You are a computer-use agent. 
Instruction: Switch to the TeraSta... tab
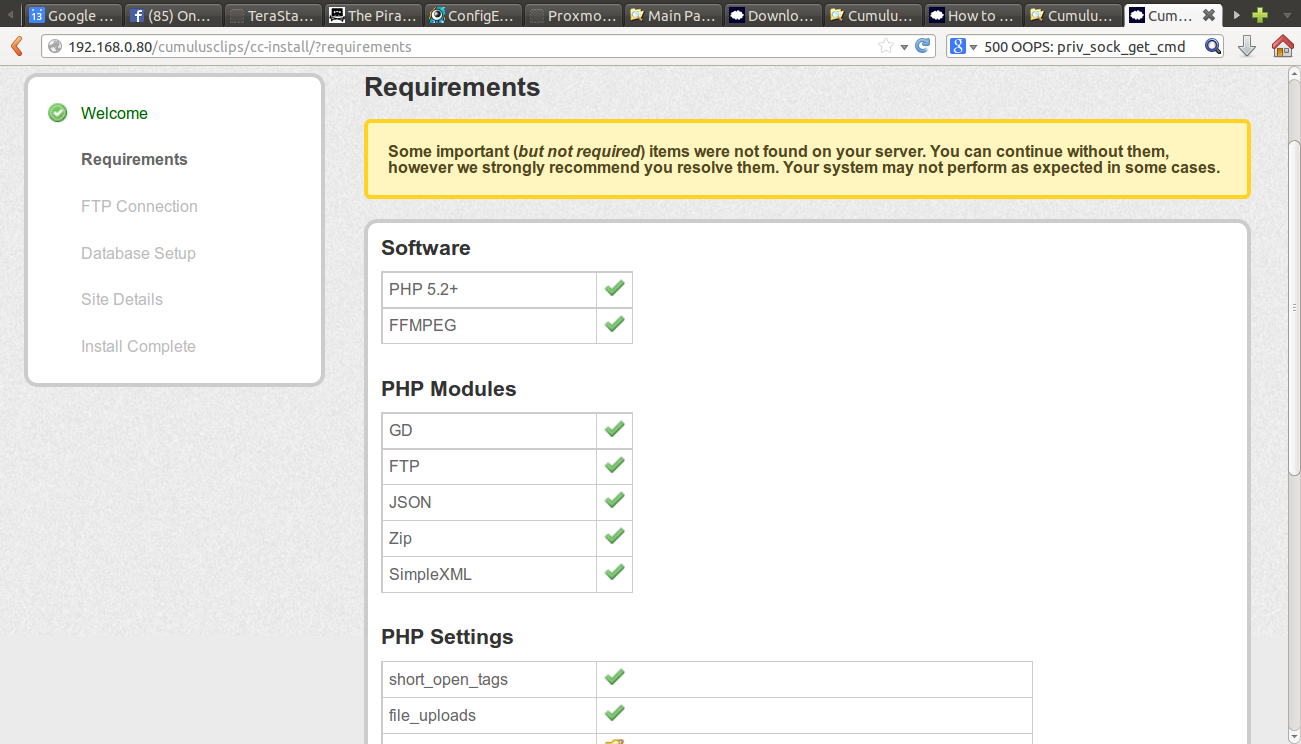273,15
